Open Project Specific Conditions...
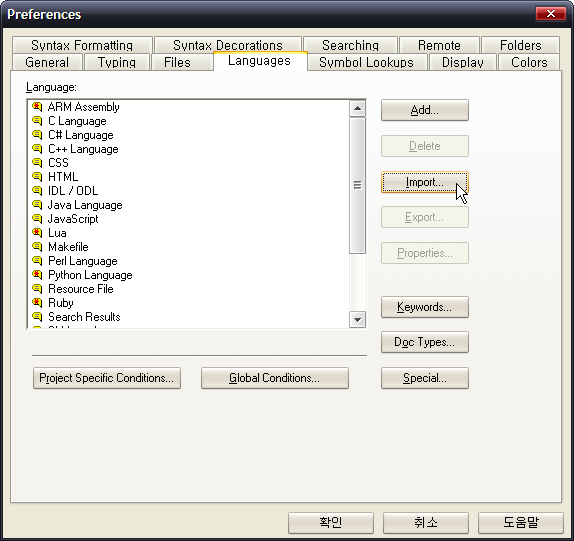 tap(107, 378)
